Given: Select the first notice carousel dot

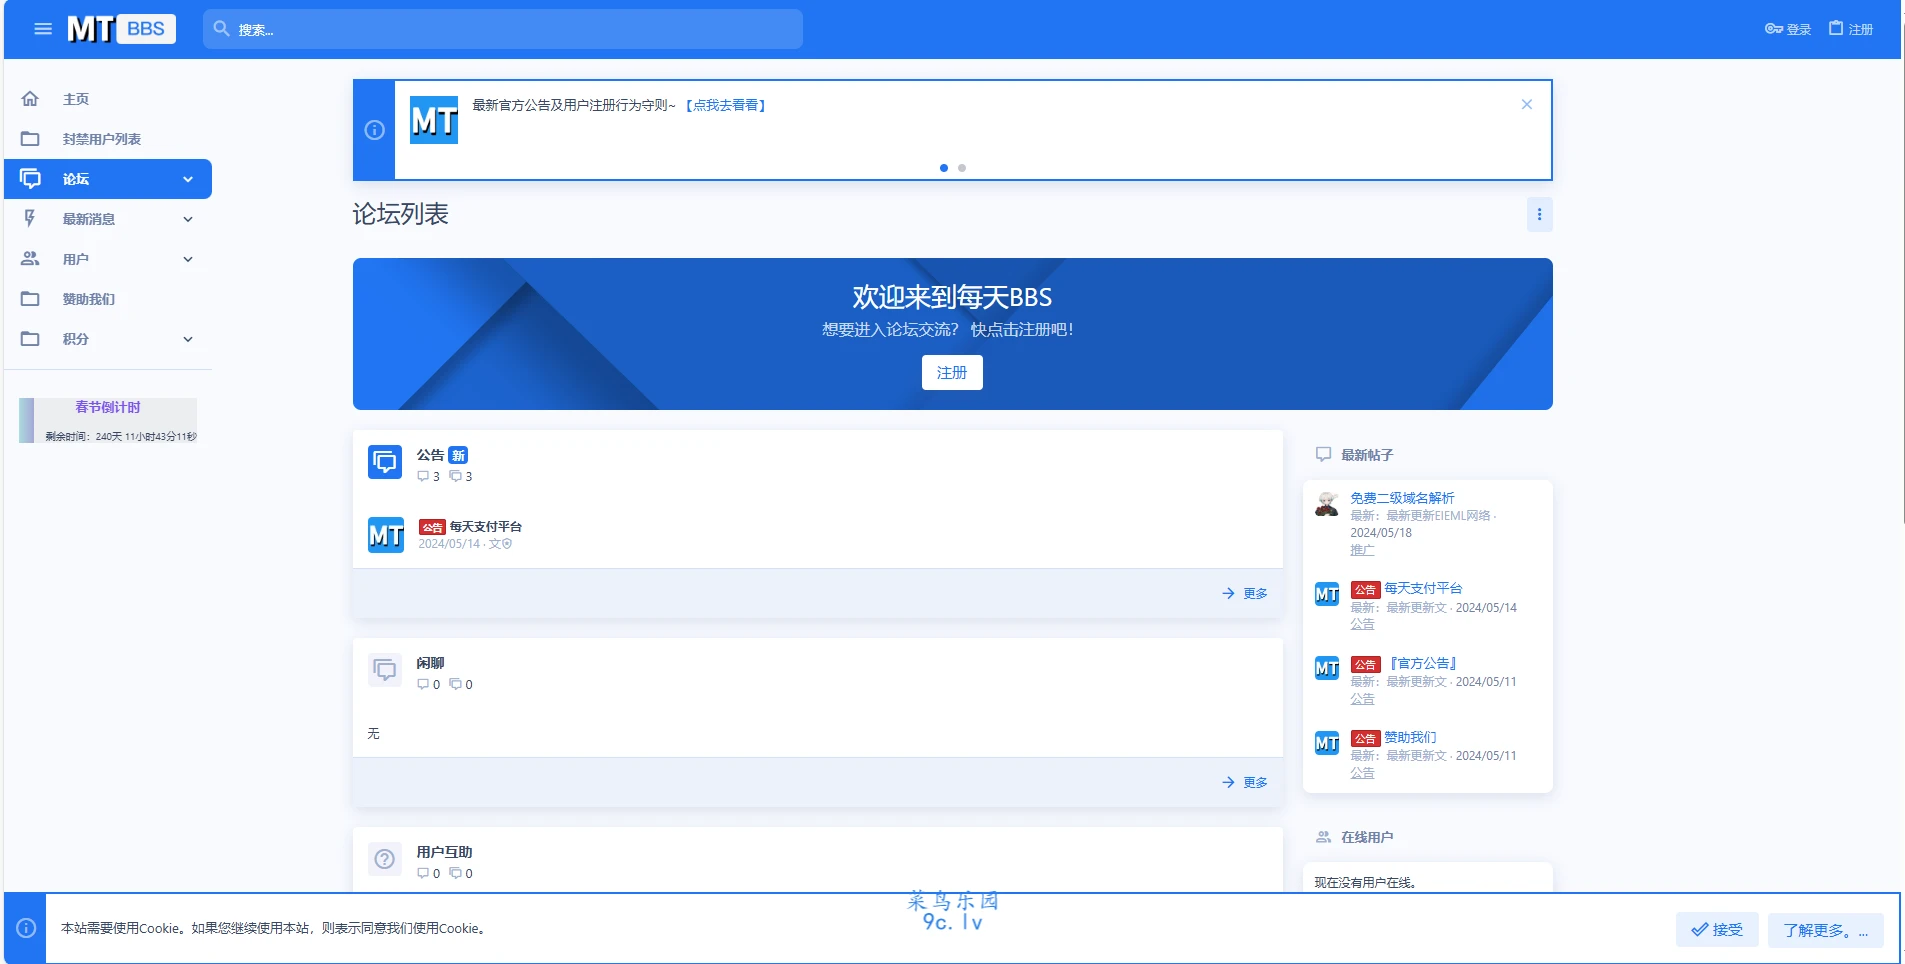Looking at the screenshot, I should point(944,168).
